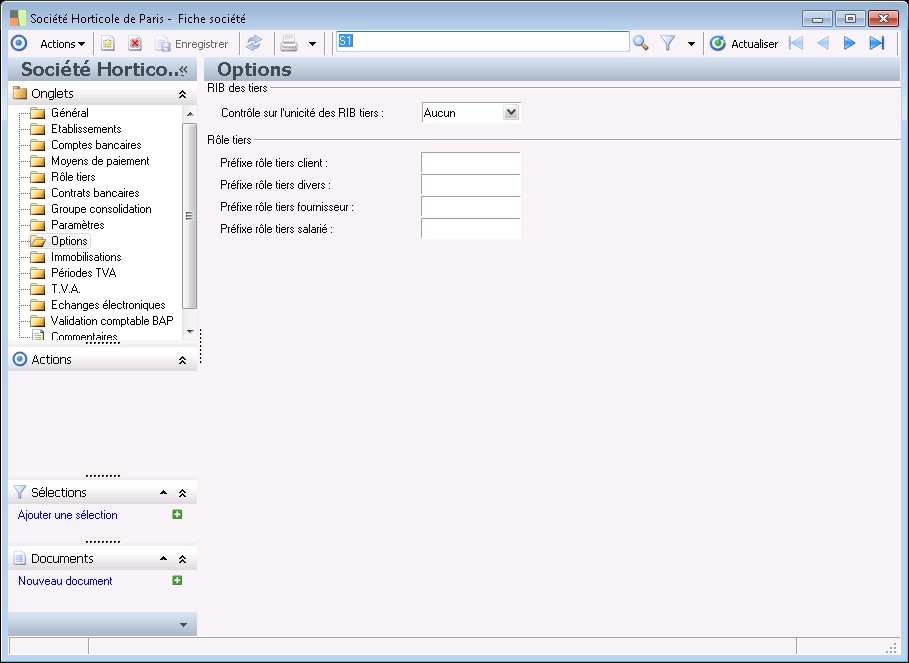Collapse the Documents section double chevron
The width and height of the screenshot is (909, 663).
pos(183,559)
